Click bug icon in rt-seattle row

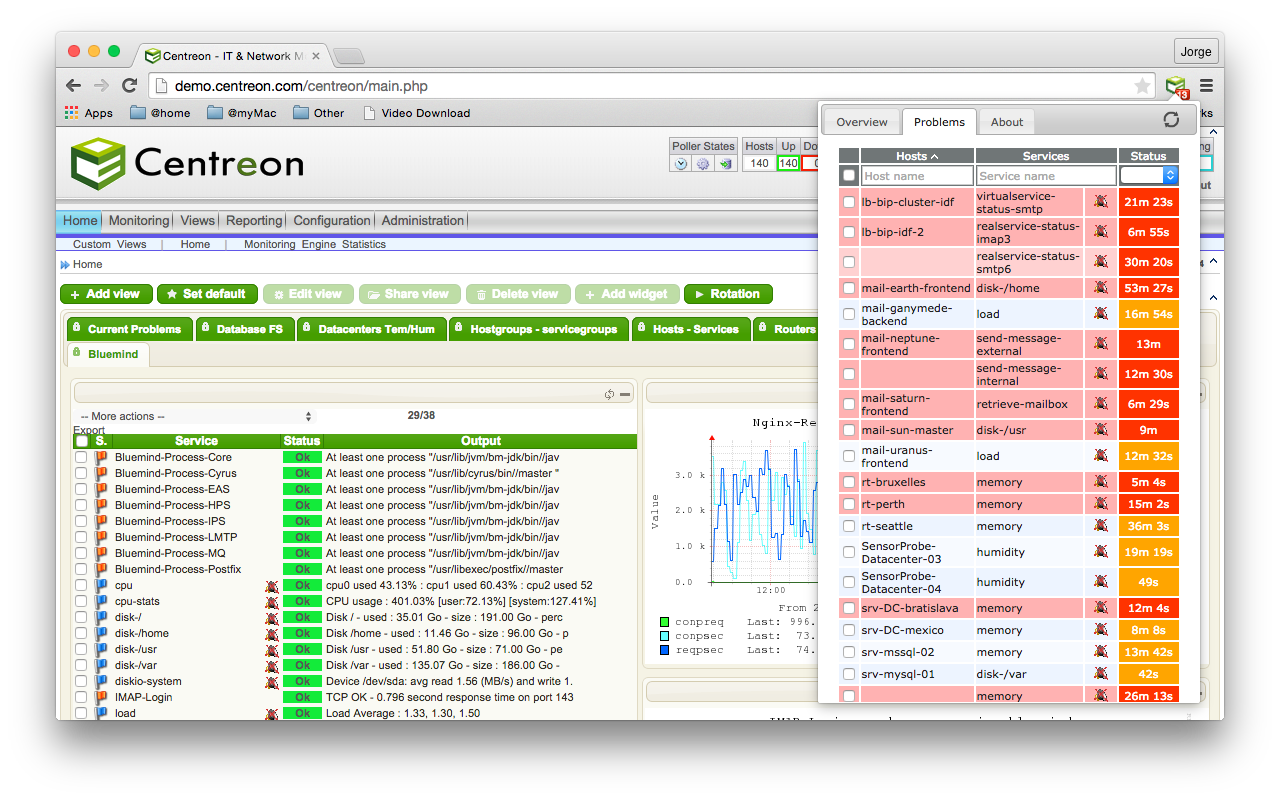(x=1100, y=526)
